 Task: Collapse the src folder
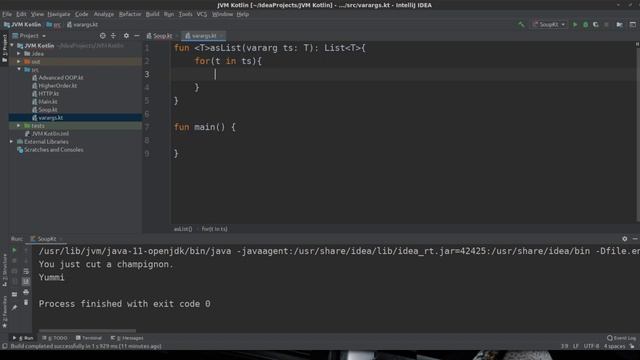[19, 69]
